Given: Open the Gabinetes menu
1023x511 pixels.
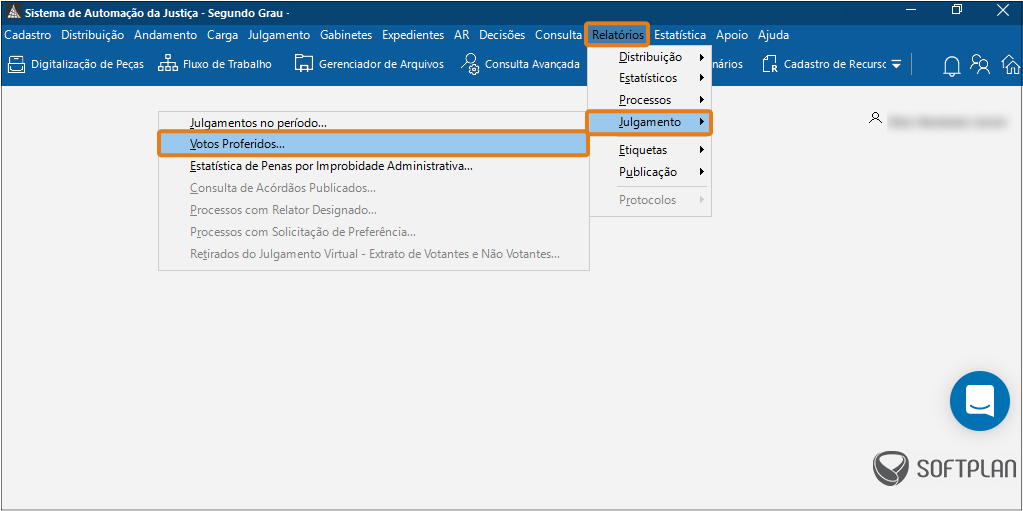Looking at the screenshot, I should click(346, 35).
